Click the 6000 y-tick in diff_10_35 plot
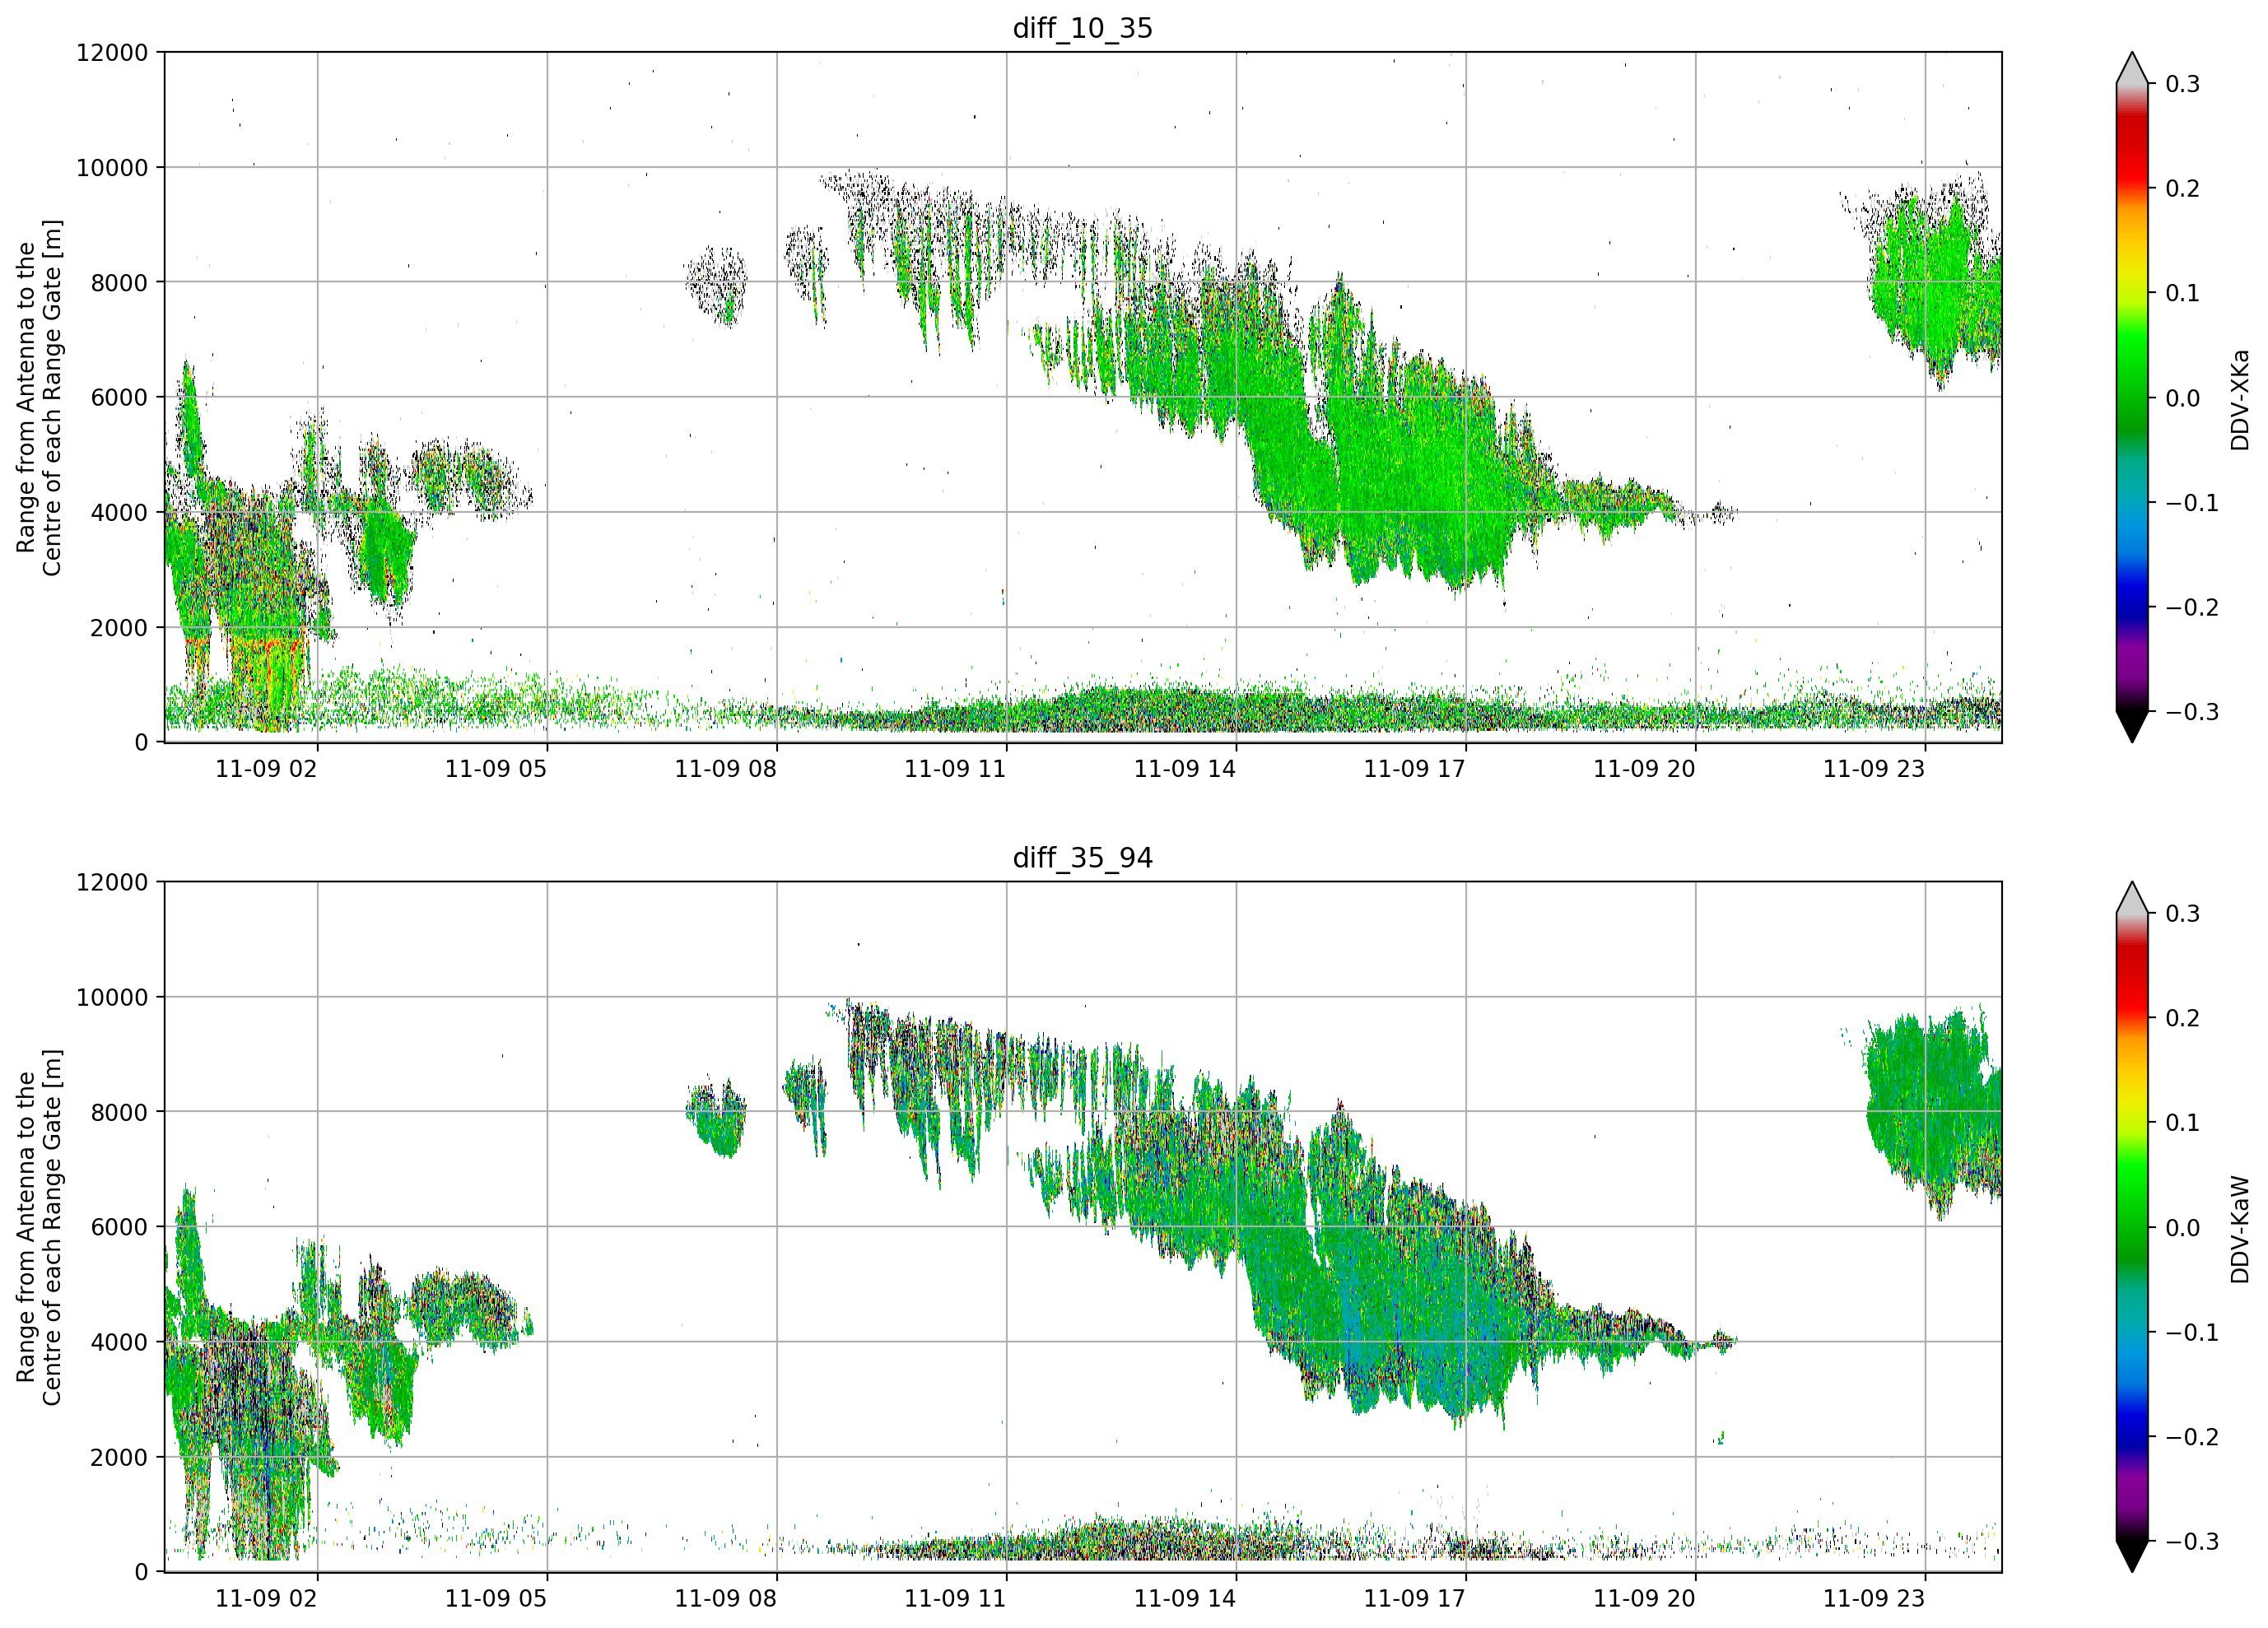2268x1628 pixels. pyautogui.click(x=119, y=398)
